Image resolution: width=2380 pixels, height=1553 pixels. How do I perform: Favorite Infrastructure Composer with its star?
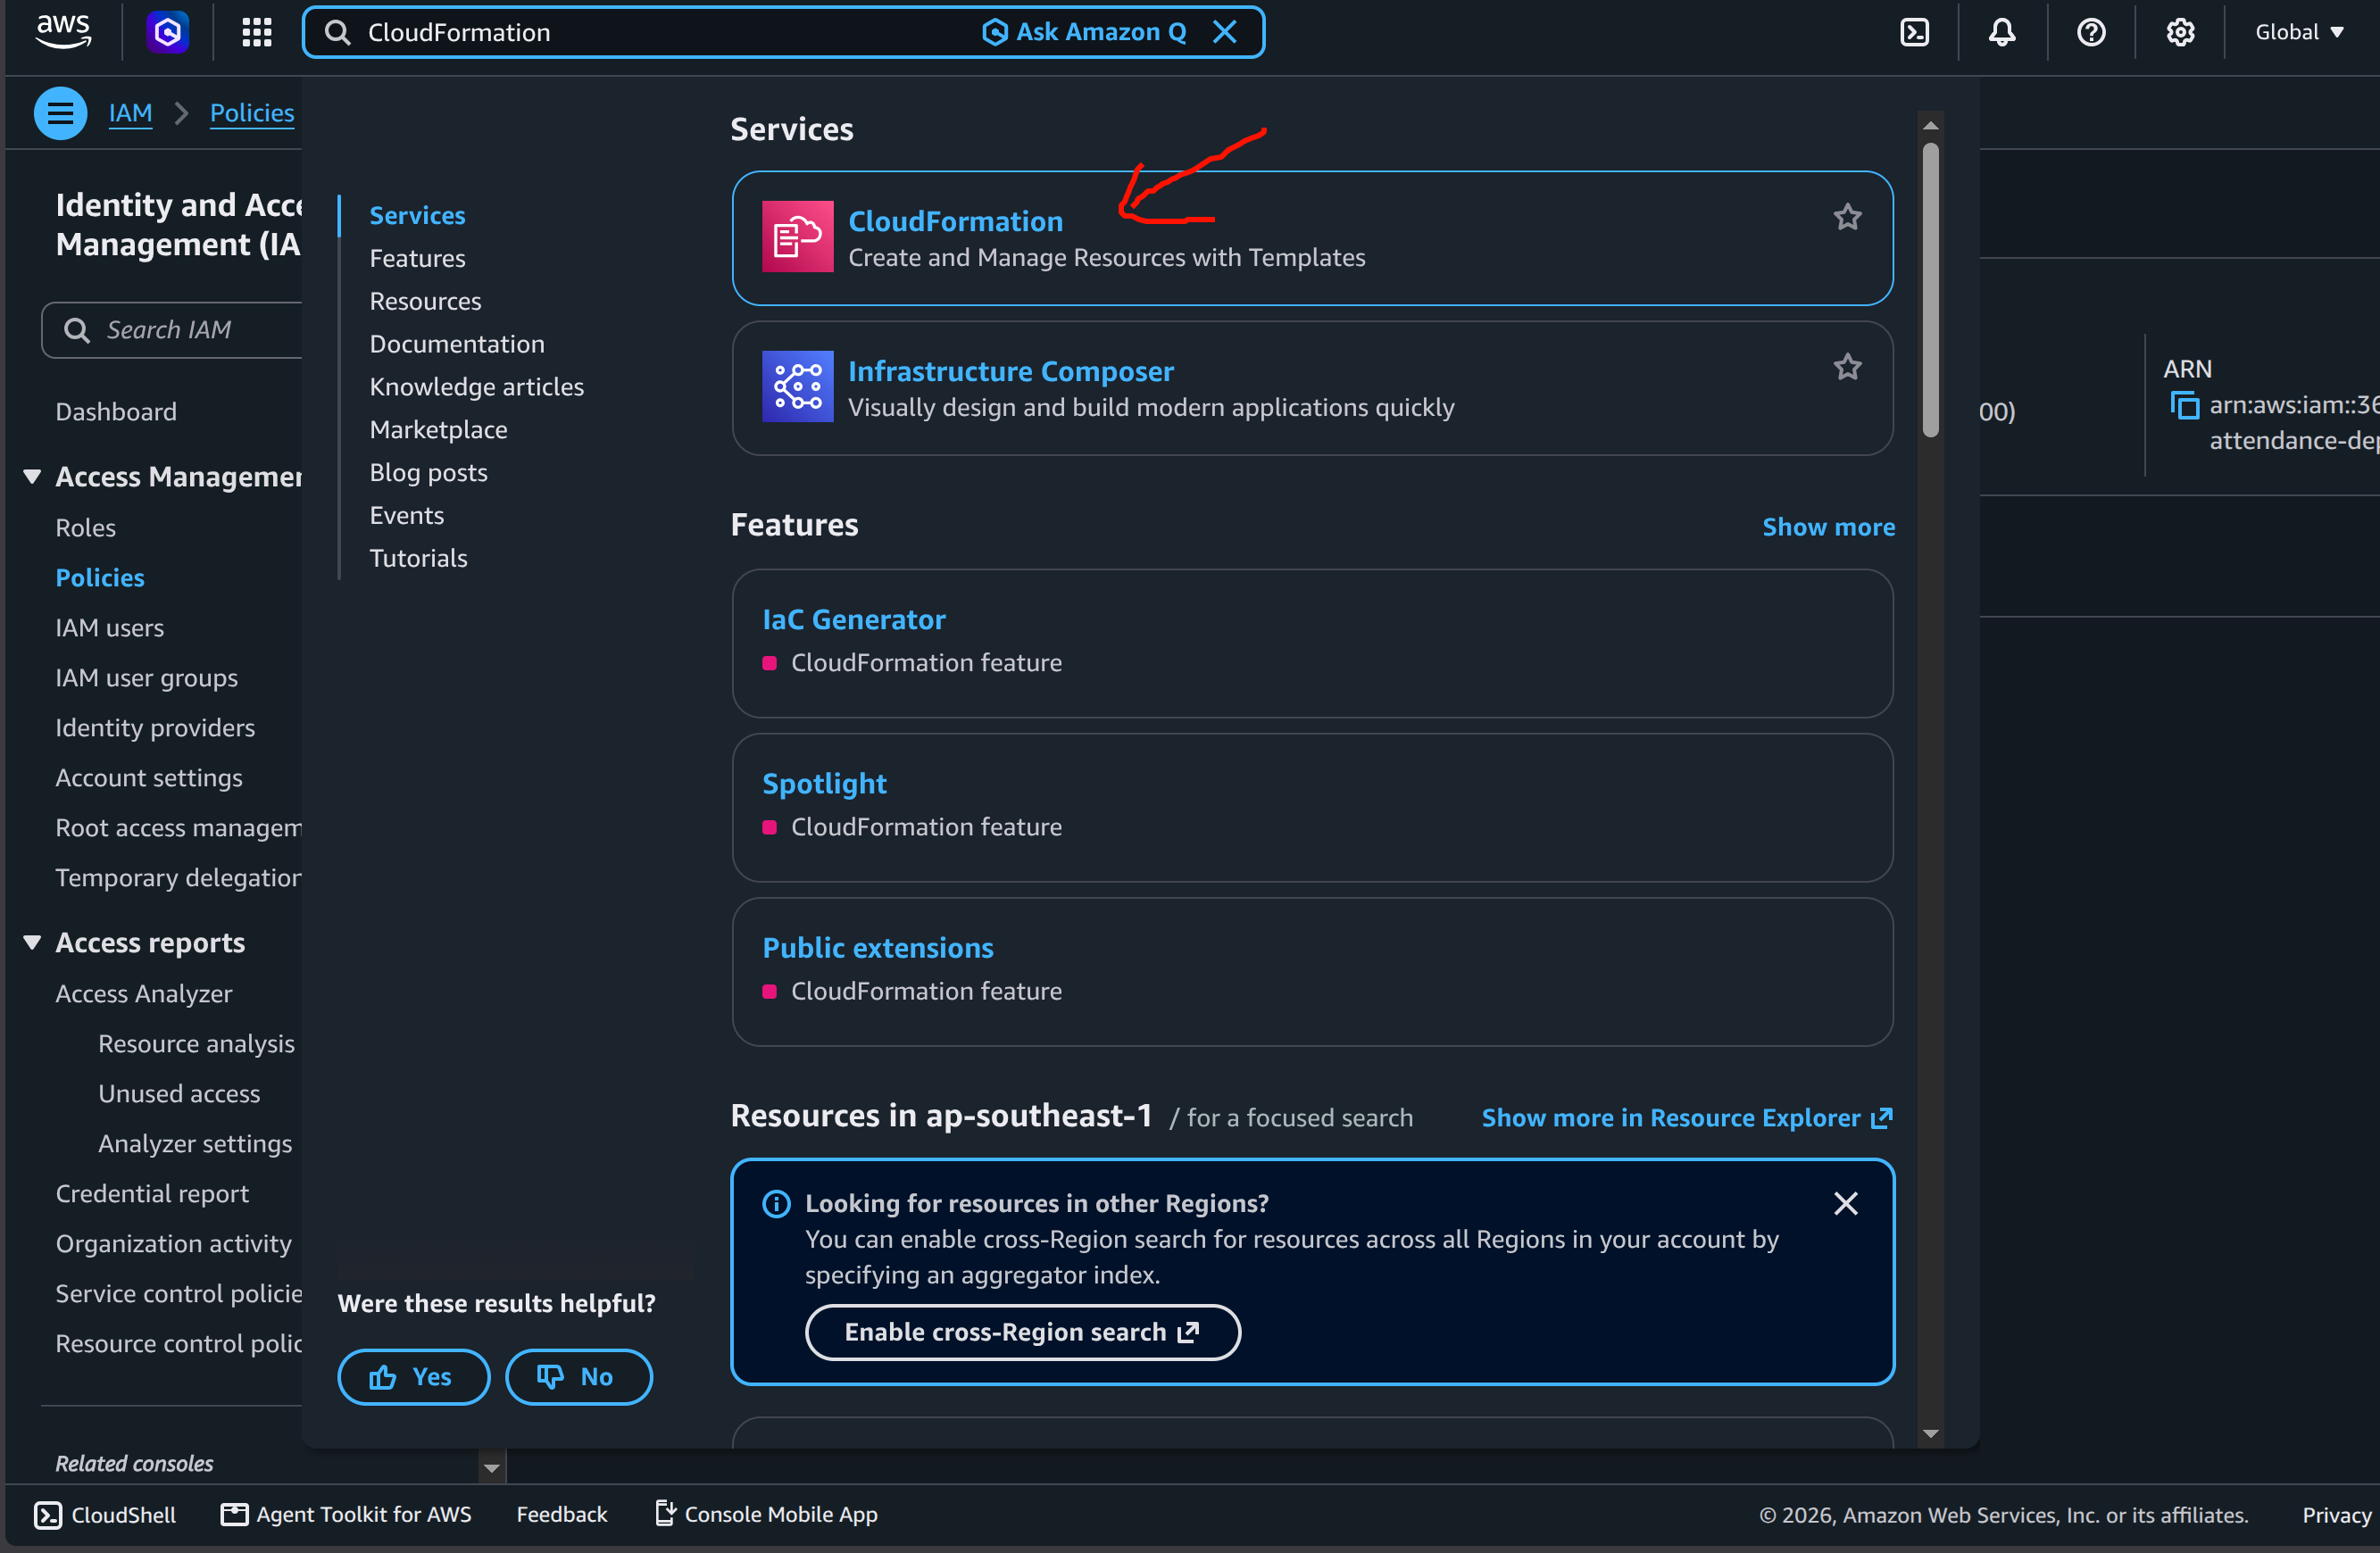tap(1847, 367)
